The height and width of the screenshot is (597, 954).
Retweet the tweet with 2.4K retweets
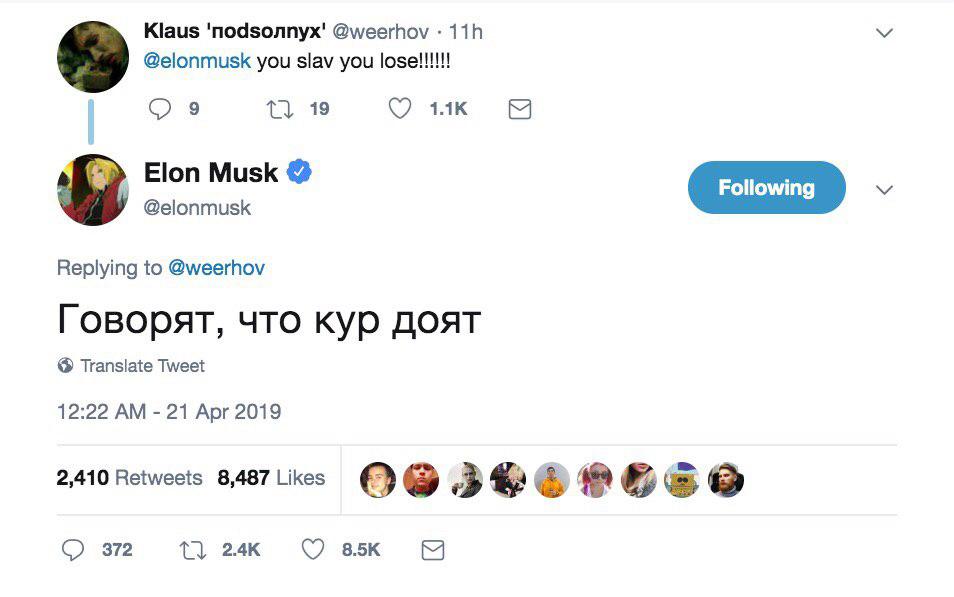pos(192,549)
